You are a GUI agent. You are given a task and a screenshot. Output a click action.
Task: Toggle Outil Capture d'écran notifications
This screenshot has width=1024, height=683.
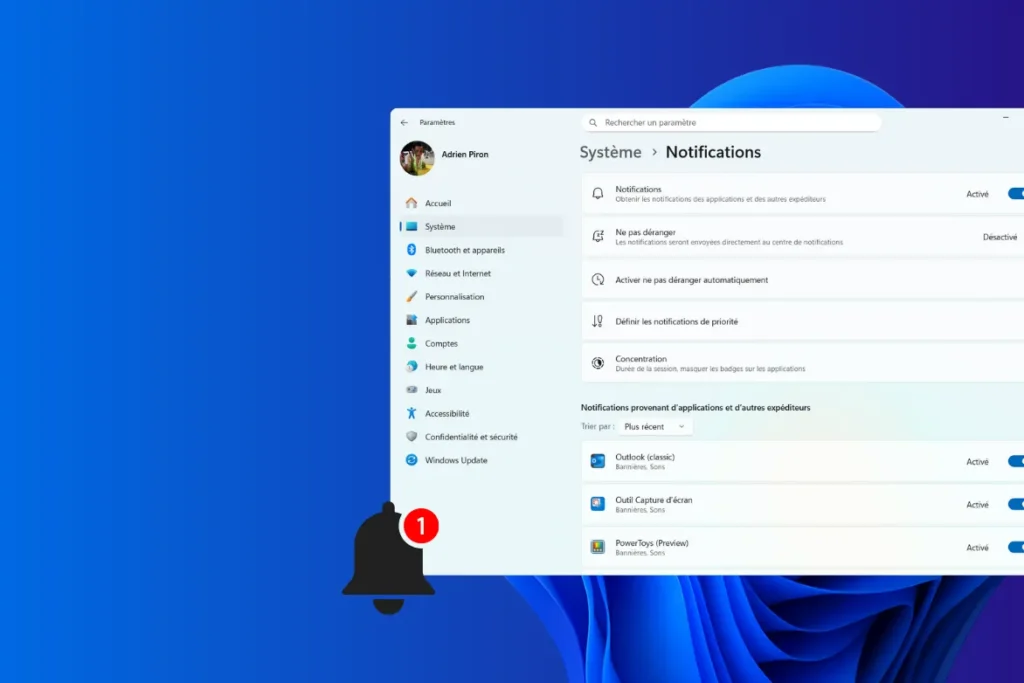[x=1016, y=504]
